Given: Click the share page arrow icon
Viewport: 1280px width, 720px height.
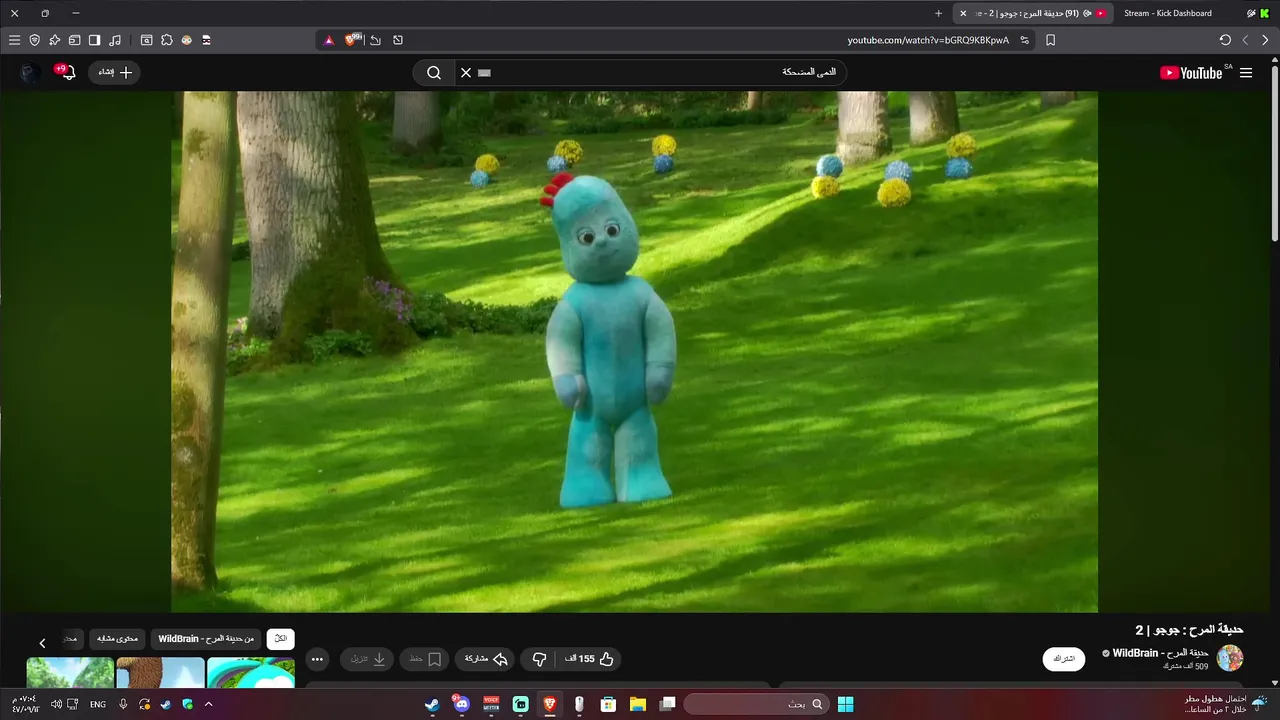Looking at the screenshot, I should coord(375,40).
